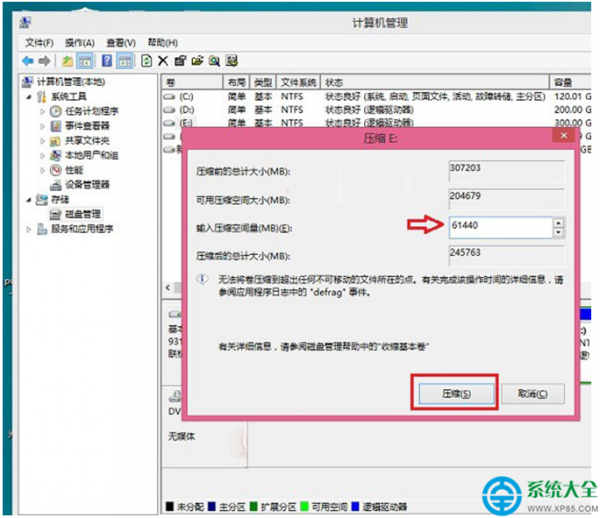Select 性能 tree item
Screen dimensions: 600x518
coord(74,170)
